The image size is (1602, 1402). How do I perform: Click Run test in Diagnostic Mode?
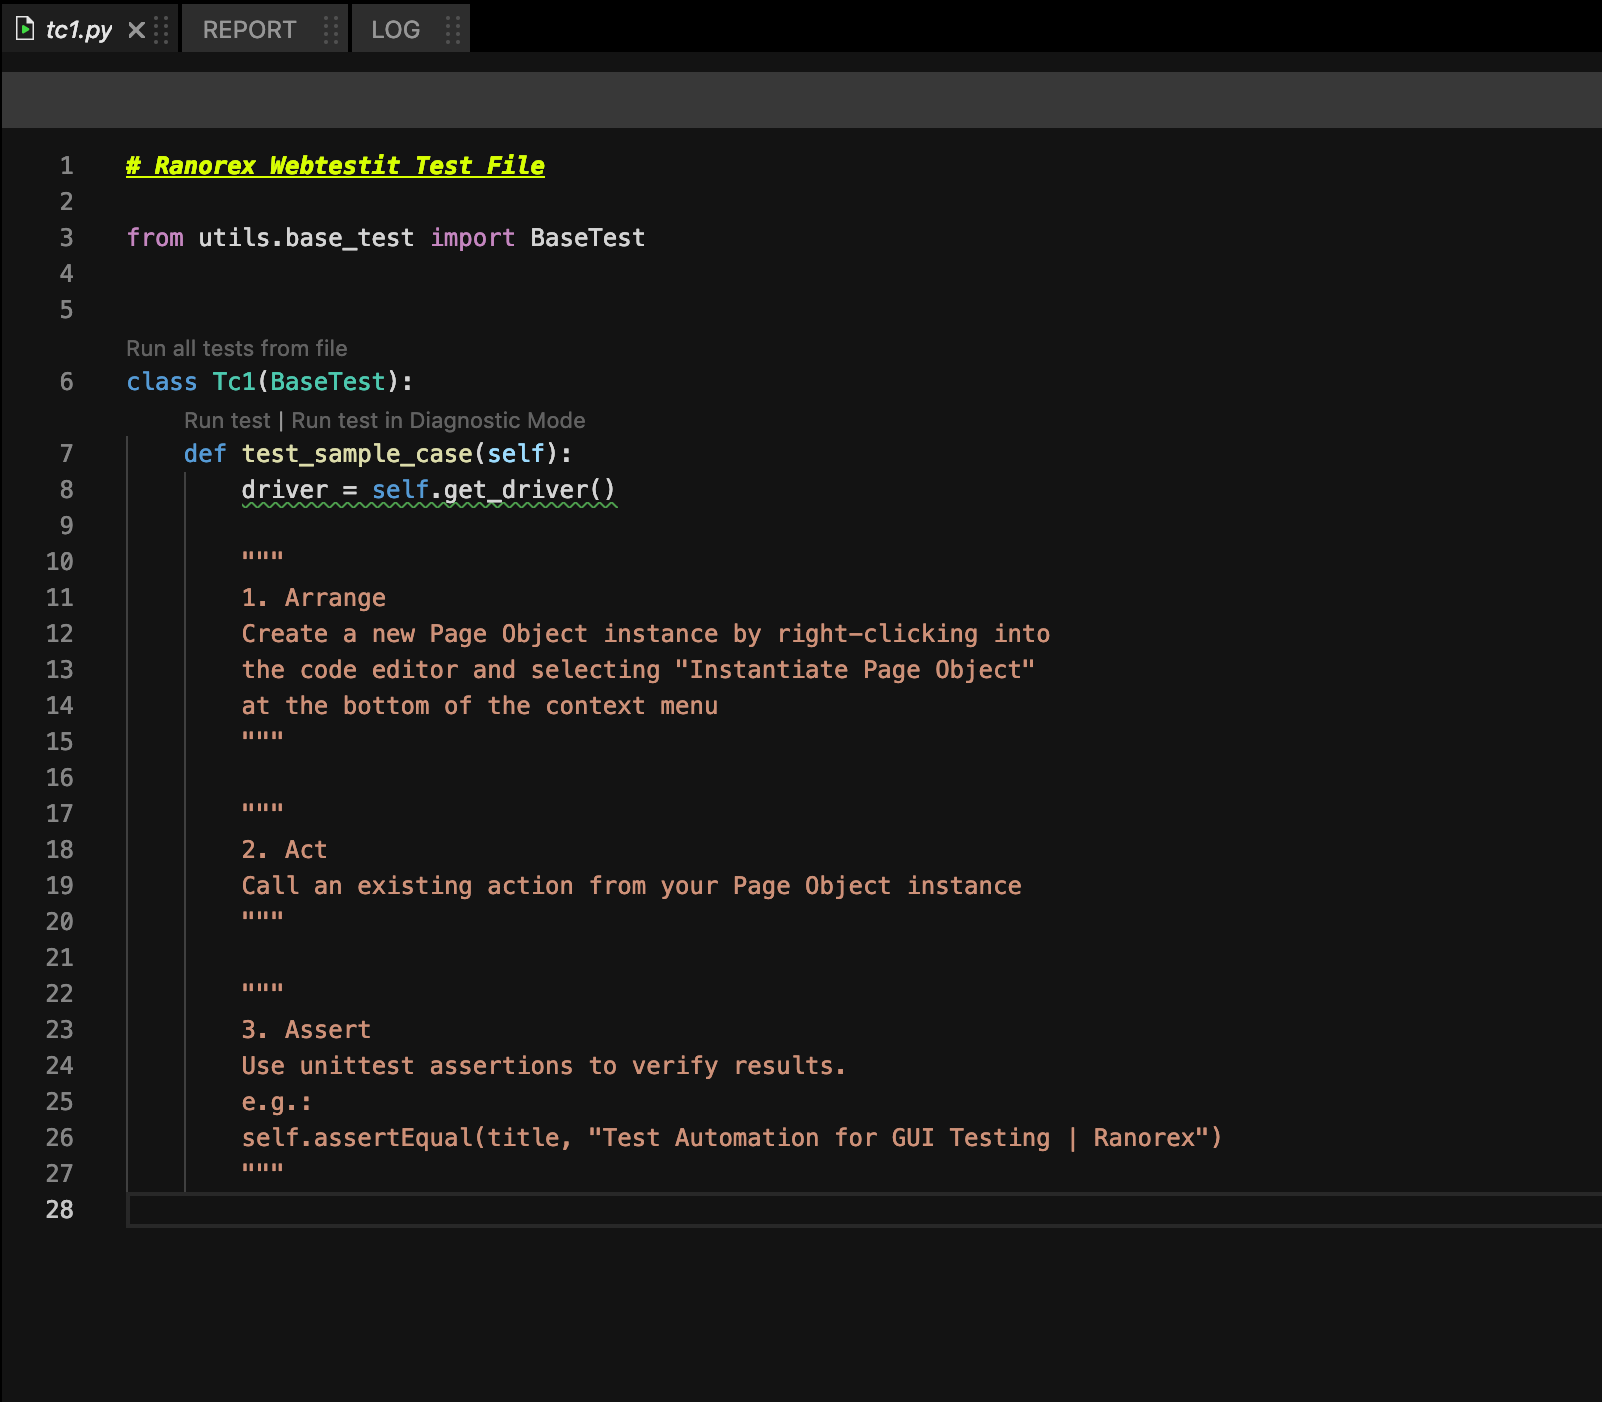pos(438,420)
